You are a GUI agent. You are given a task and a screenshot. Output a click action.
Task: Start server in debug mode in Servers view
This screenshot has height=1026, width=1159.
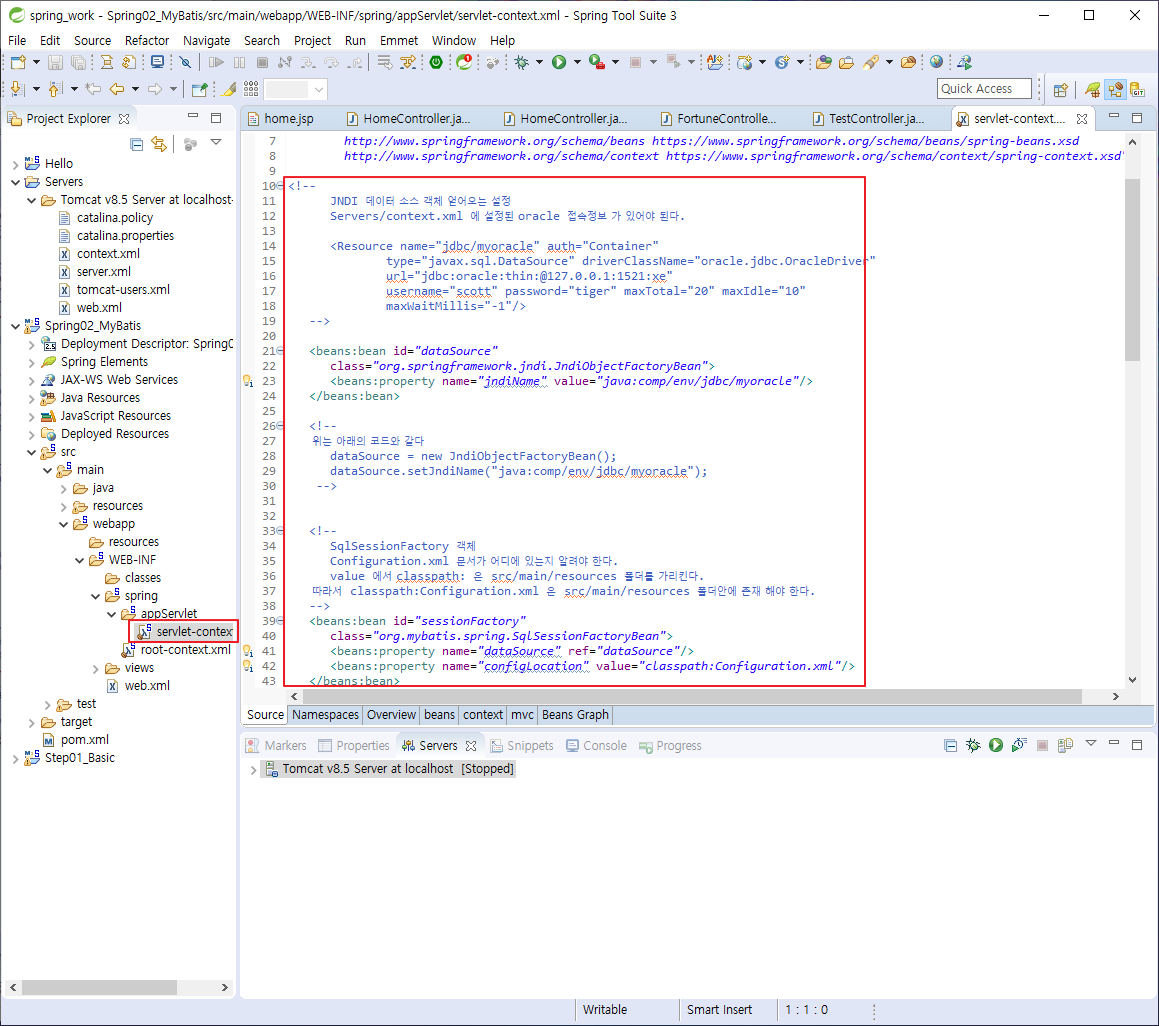[x=973, y=745]
